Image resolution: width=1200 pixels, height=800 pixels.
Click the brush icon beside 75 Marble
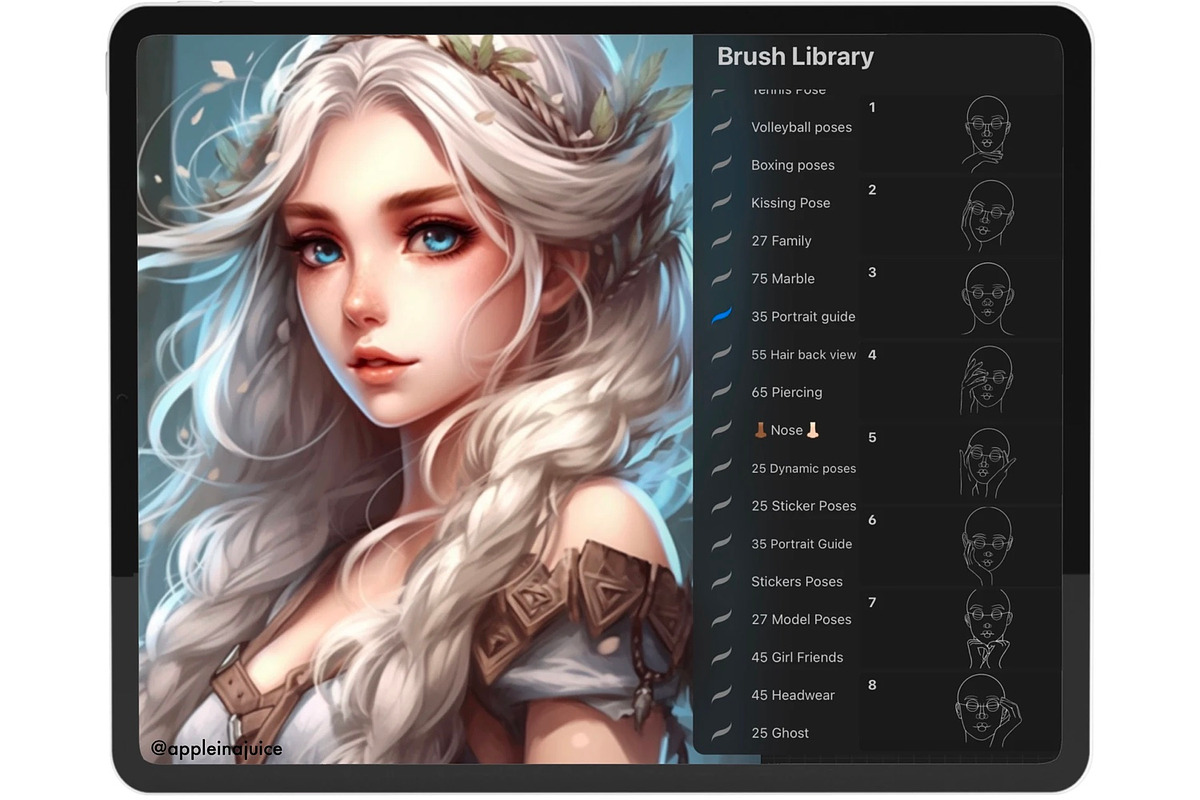pos(721,278)
